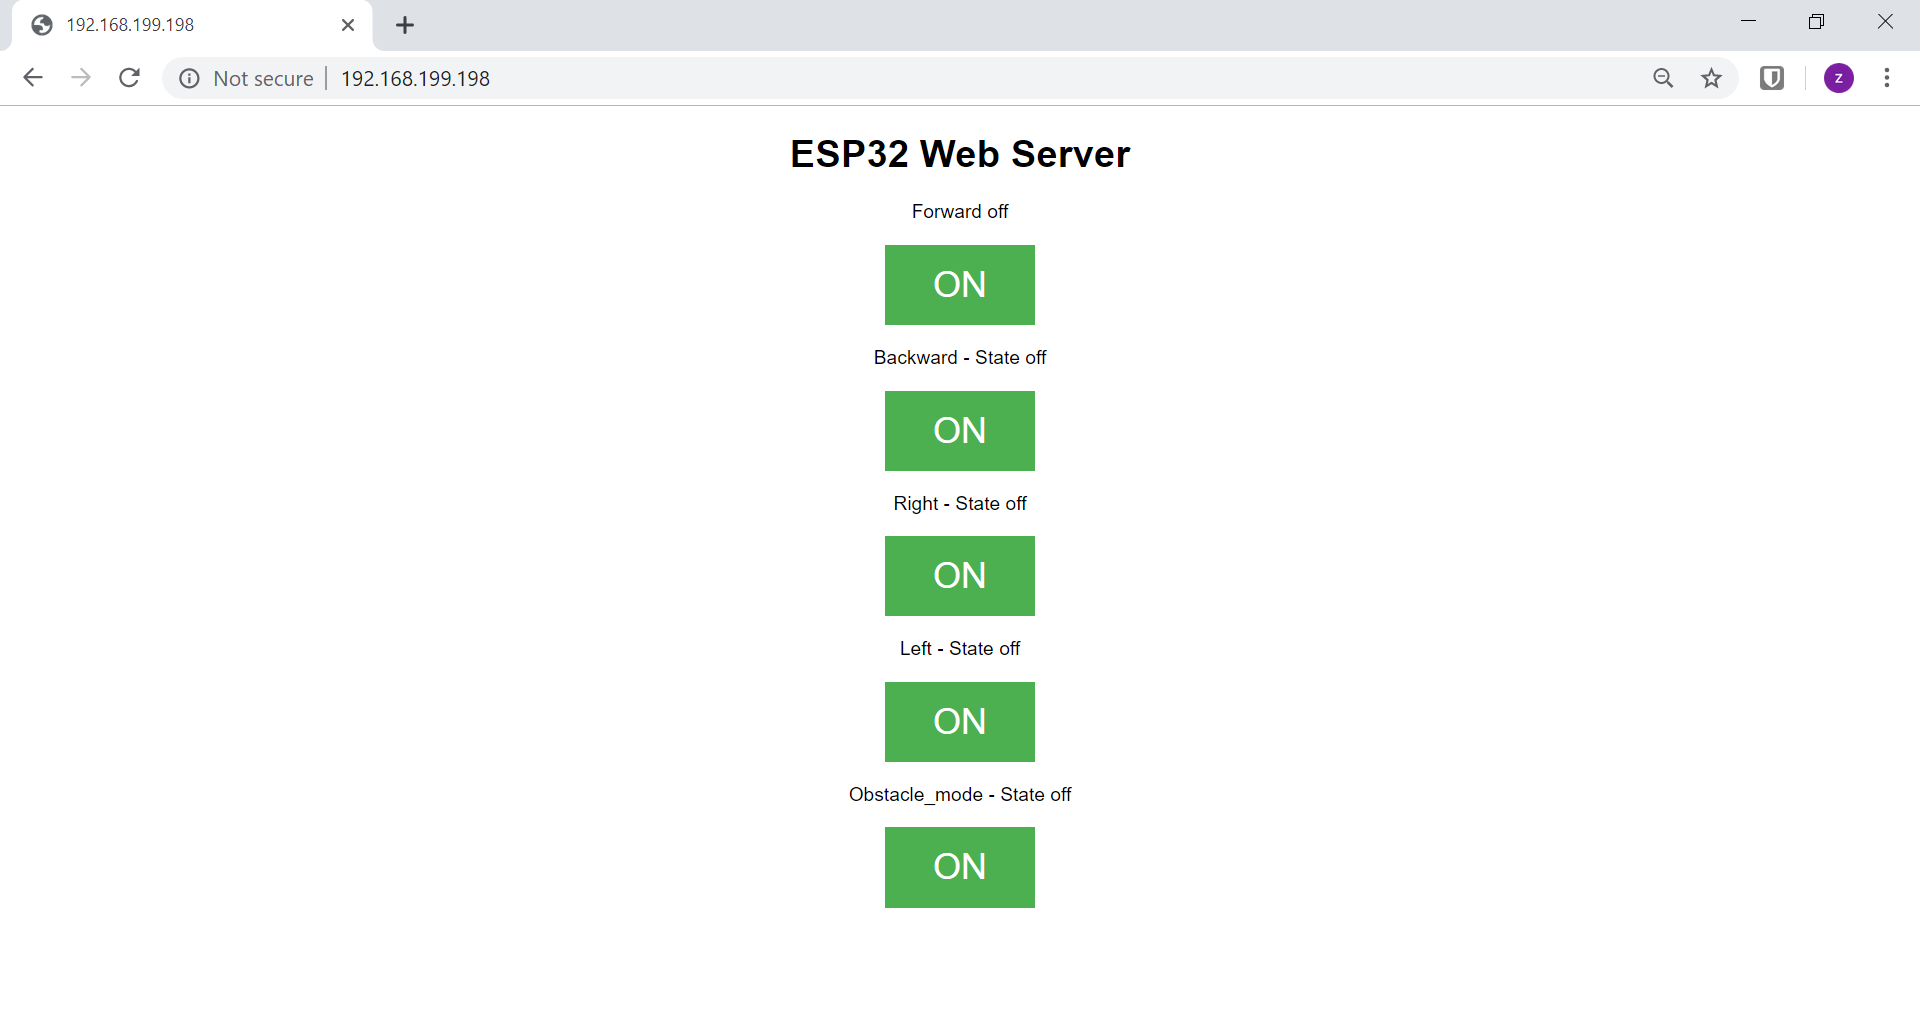The height and width of the screenshot is (1020, 1920).
Task: Click the forward navigation arrow
Action: (81, 78)
